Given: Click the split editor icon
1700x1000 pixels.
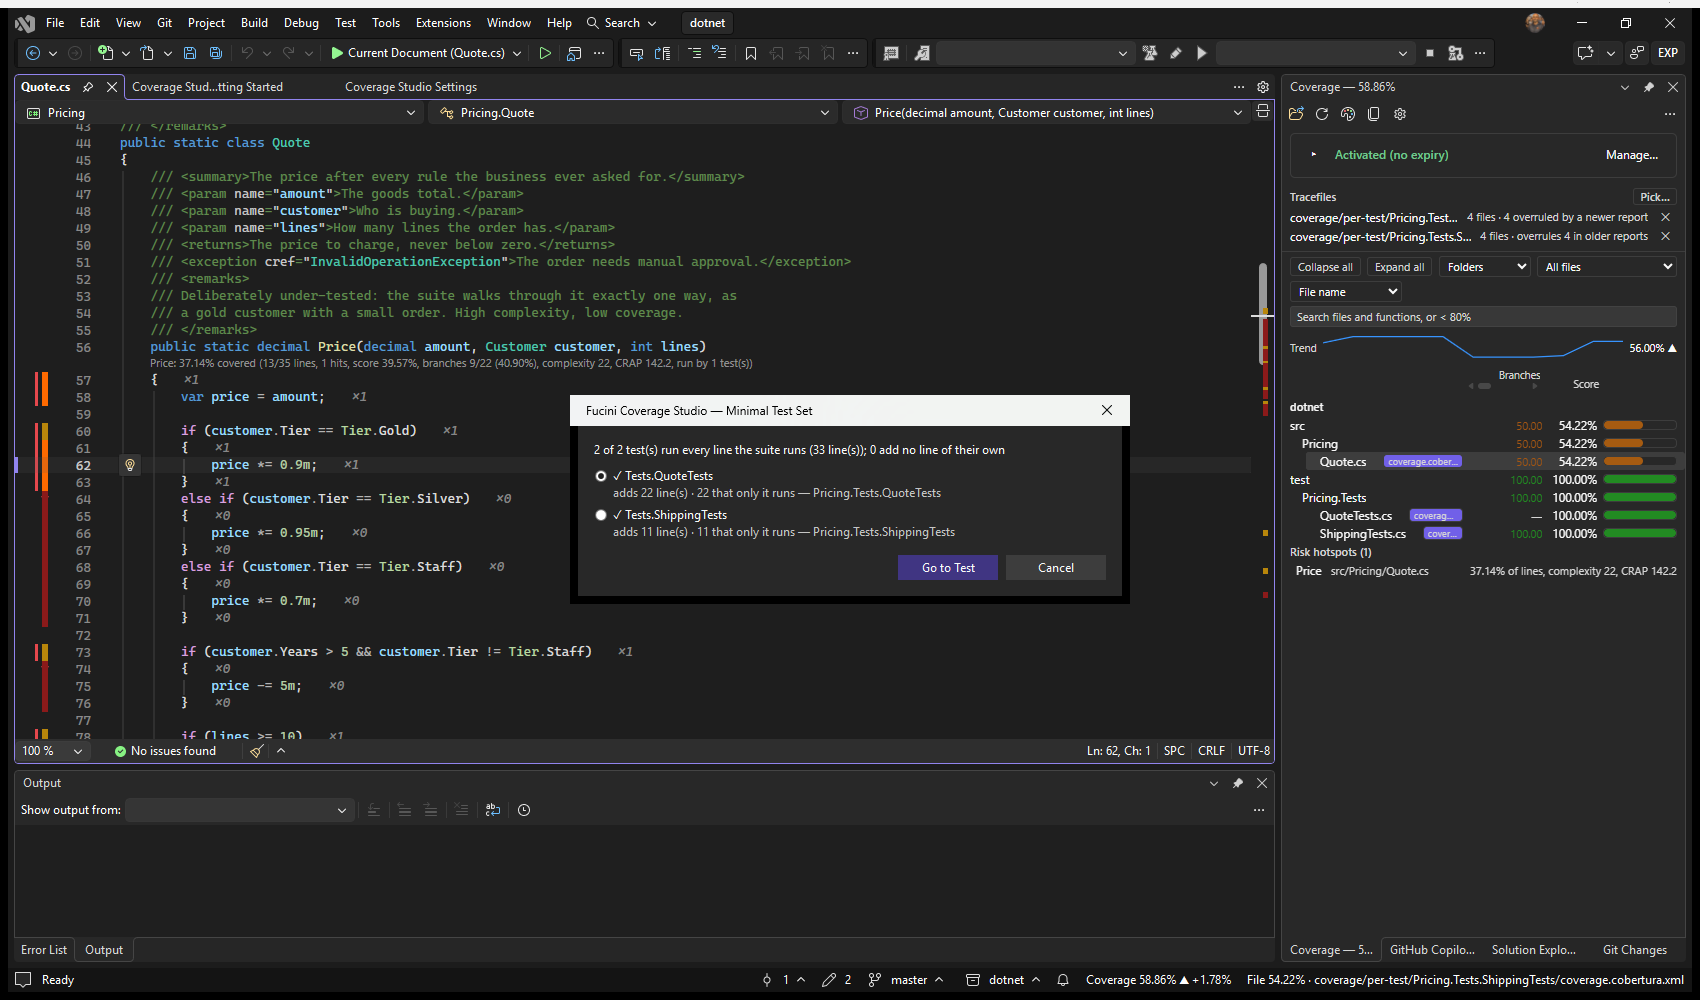Looking at the screenshot, I should (x=1263, y=112).
